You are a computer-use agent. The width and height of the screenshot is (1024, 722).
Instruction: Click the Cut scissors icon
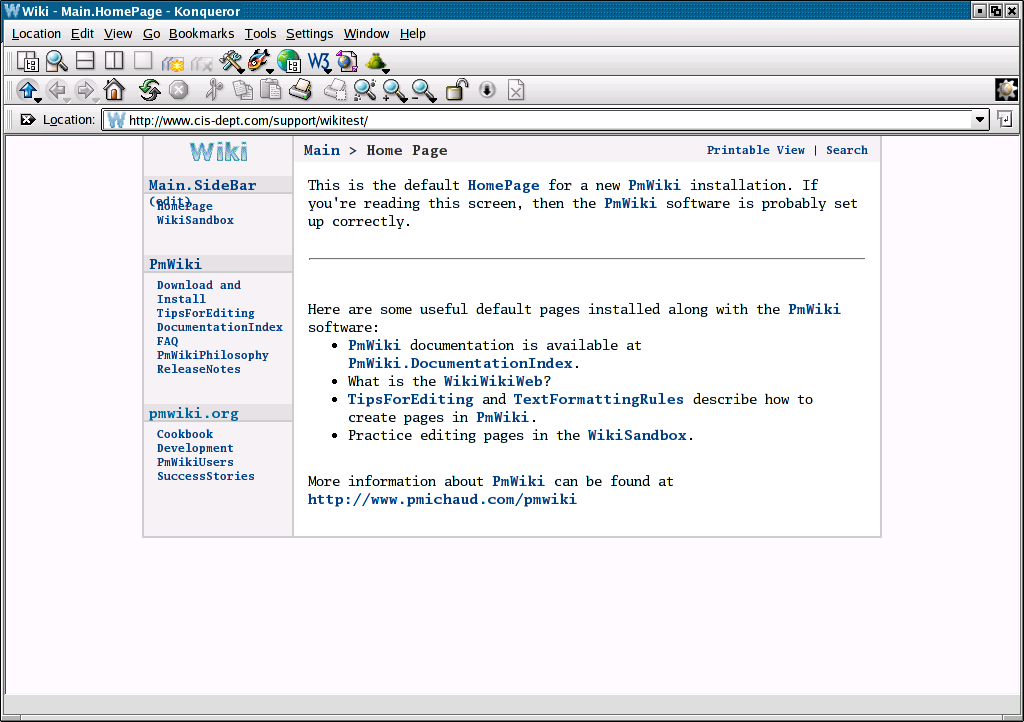tap(214, 89)
